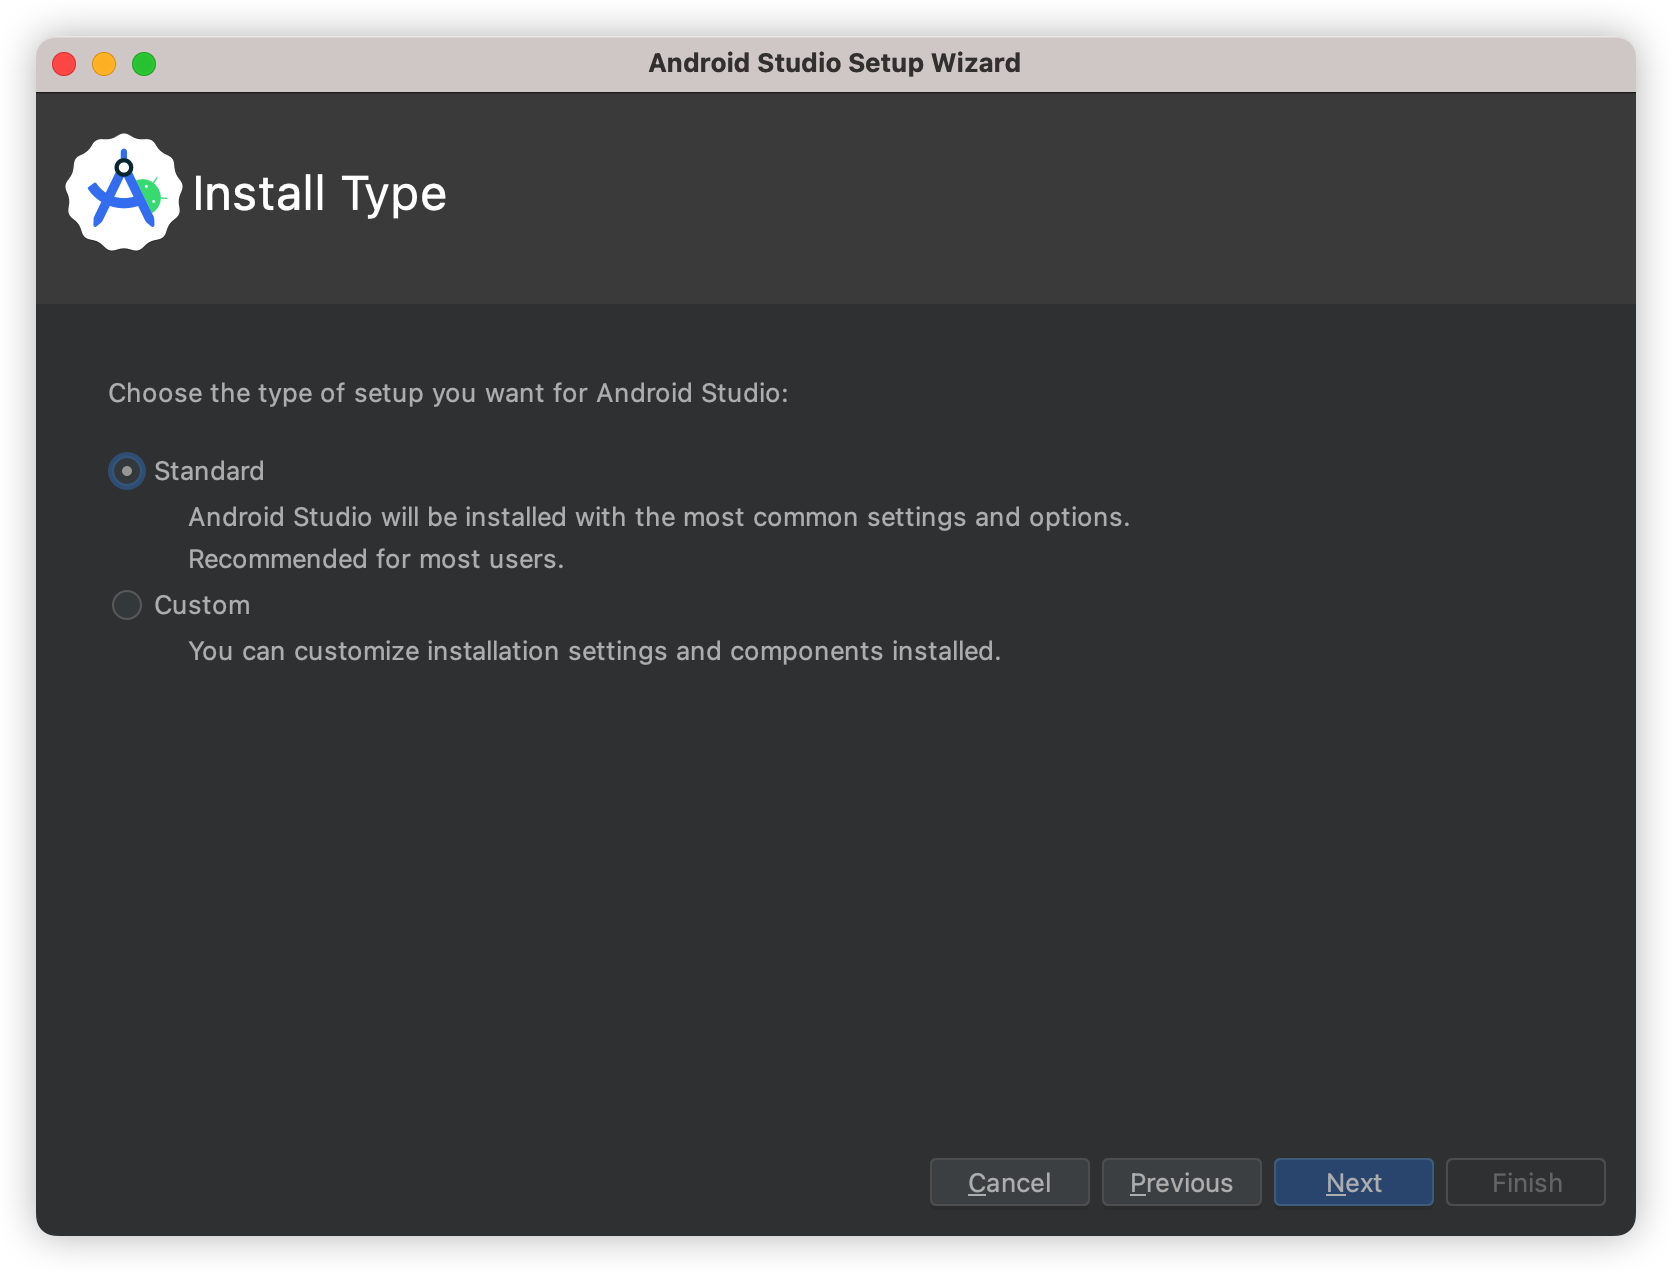Click the disabled Finish button
The height and width of the screenshot is (1272, 1672).
click(1525, 1182)
